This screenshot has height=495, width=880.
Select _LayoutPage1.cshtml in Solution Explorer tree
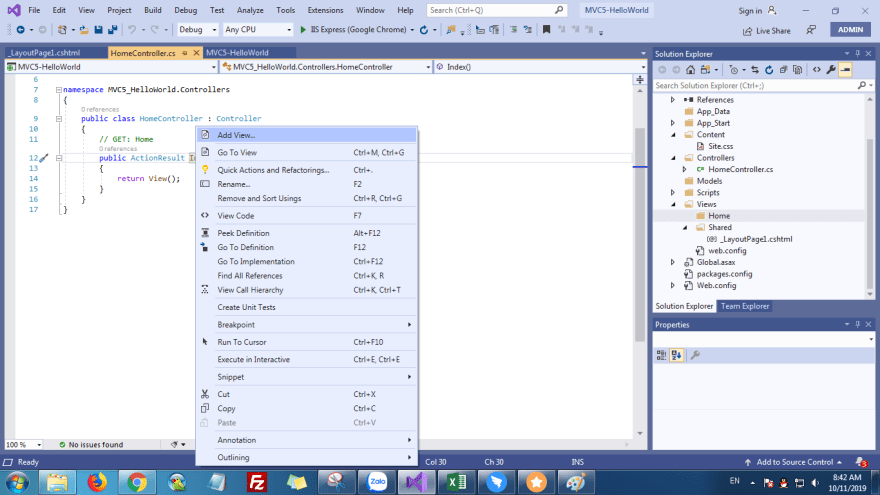[x=755, y=239]
